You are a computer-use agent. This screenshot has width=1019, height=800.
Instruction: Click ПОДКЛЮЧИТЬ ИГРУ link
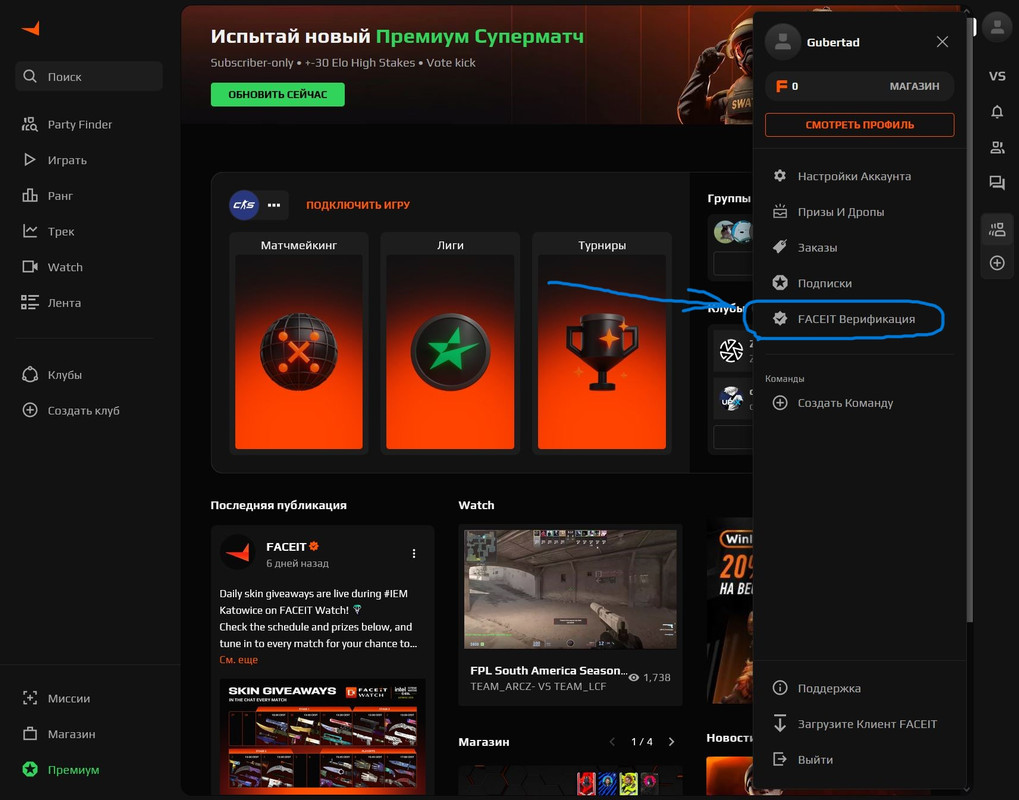tap(358, 205)
